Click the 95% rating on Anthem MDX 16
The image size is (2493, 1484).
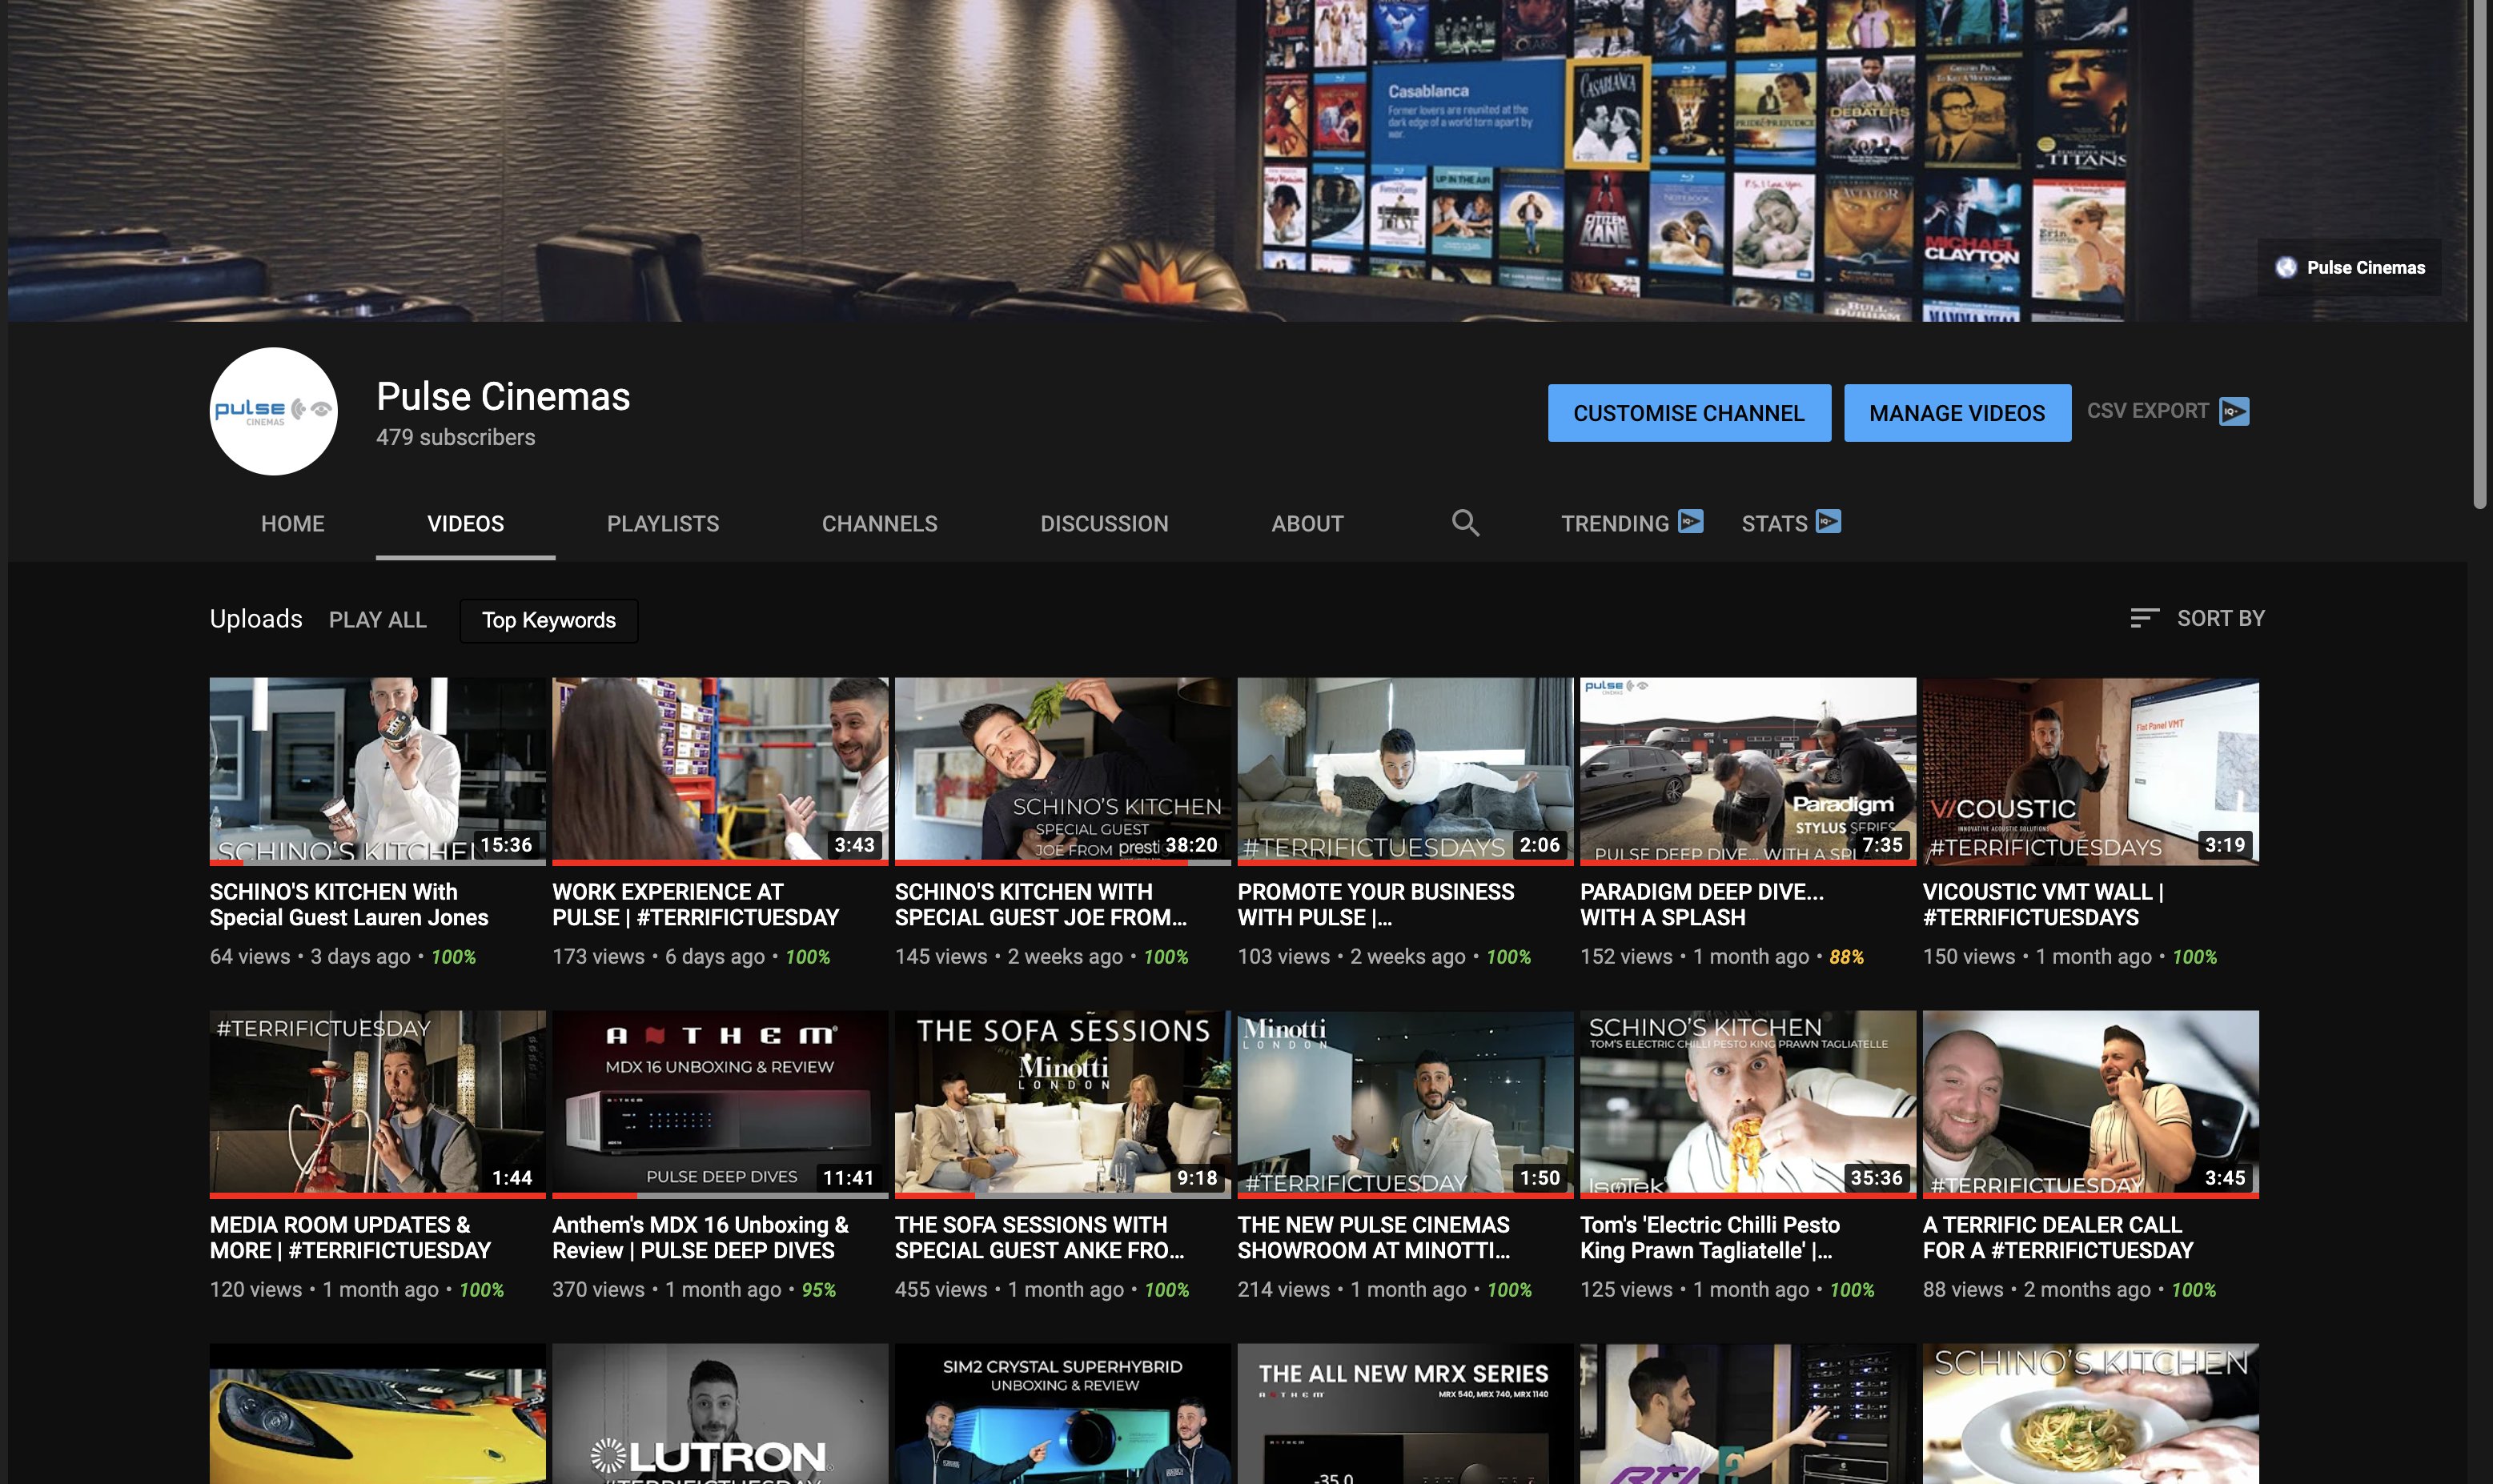819,1290
